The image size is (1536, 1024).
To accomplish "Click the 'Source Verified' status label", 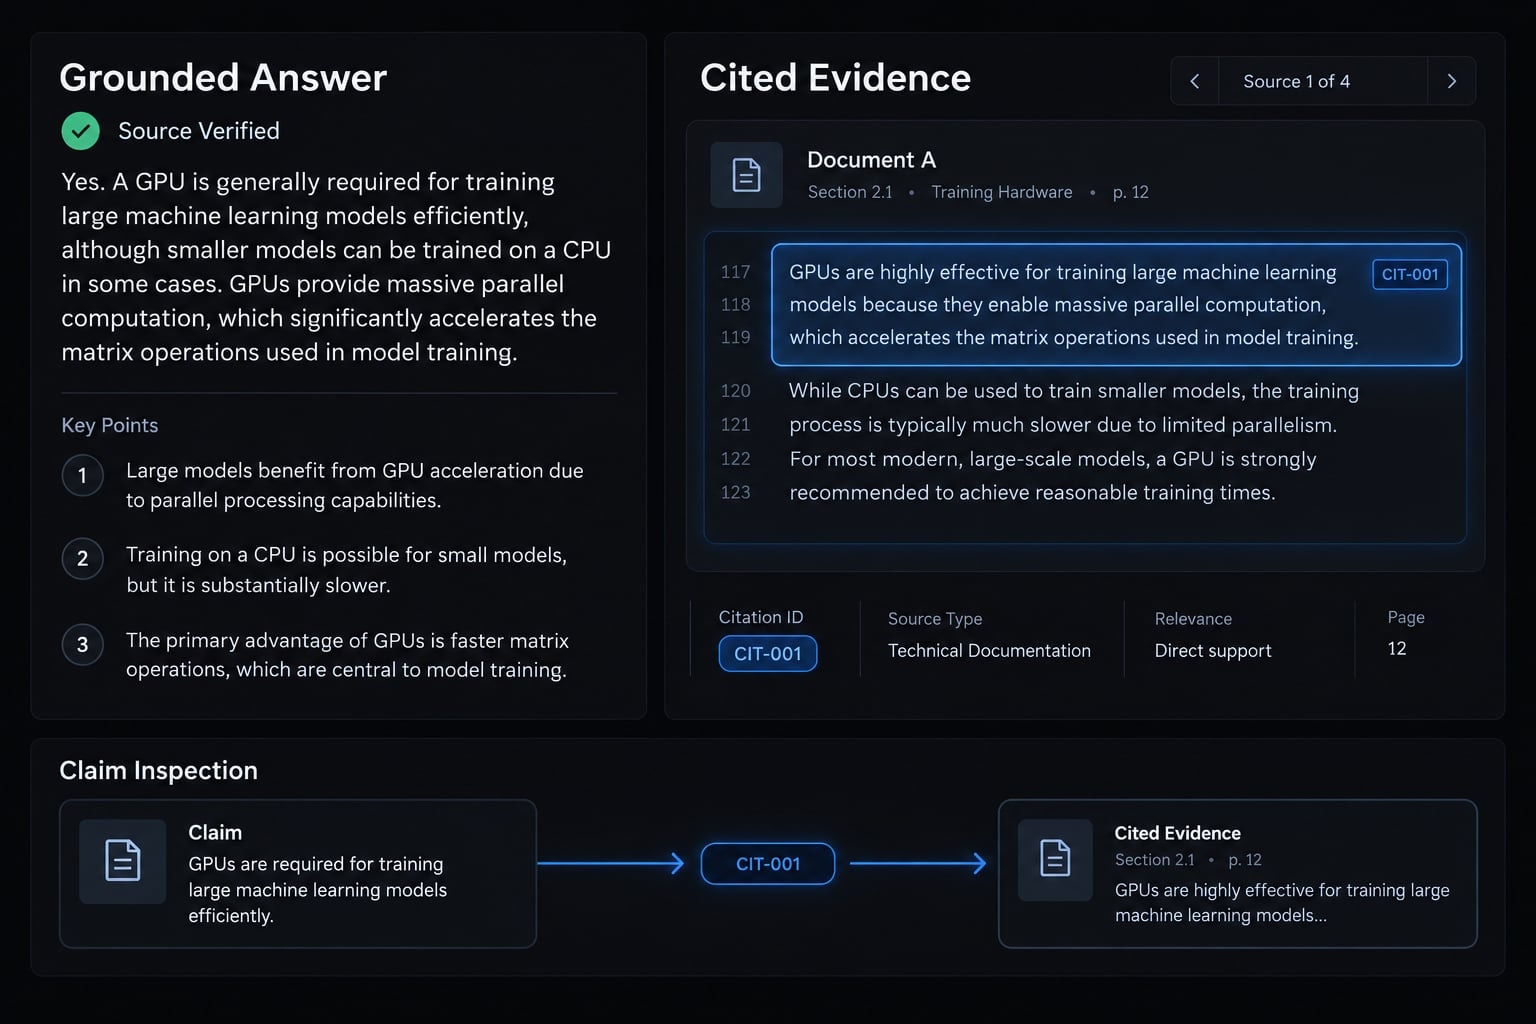I will click(199, 131).
